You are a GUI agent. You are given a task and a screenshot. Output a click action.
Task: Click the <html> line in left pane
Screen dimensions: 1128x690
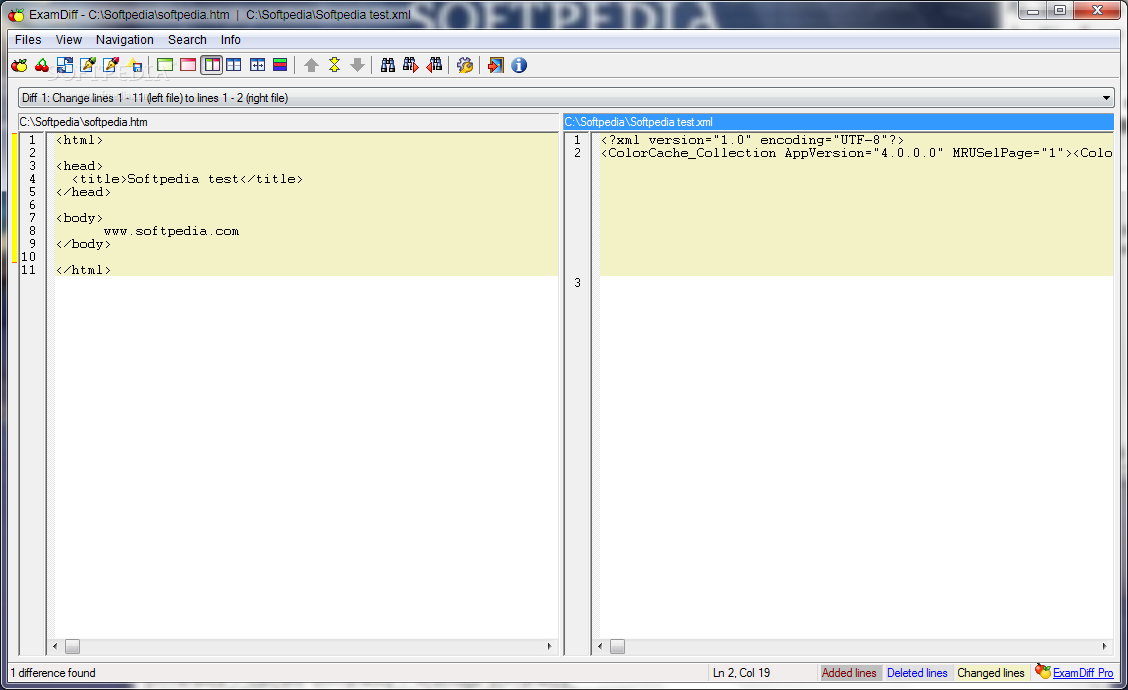pyautogui.click(x=79, y=140)
